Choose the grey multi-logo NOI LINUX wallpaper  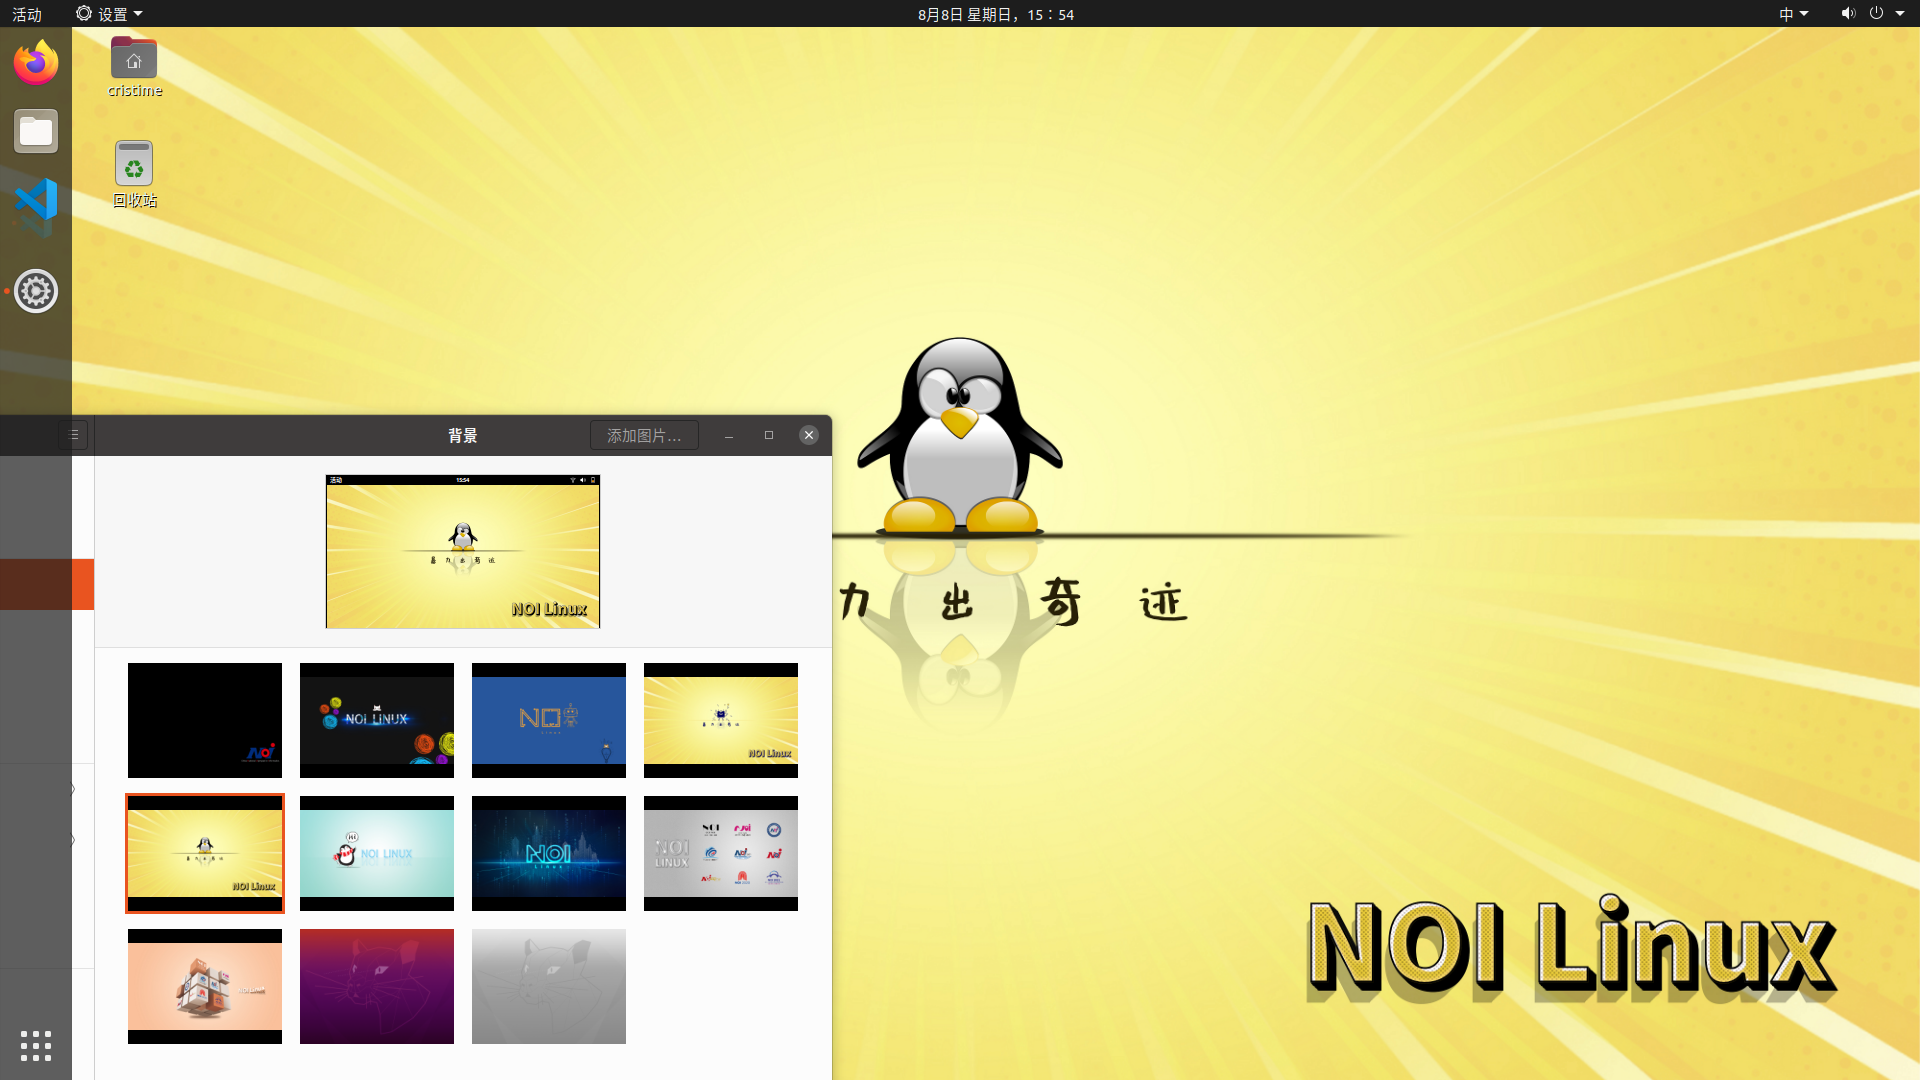(x=721, y=853)
